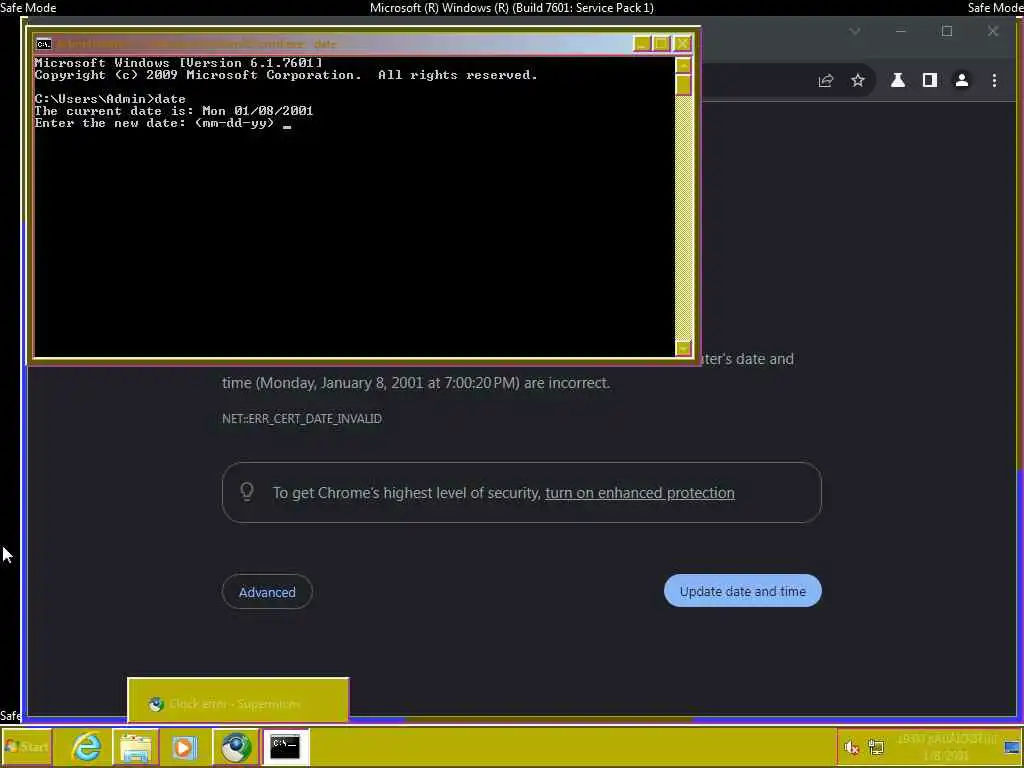Viewport: 1024px width, 768px height.
Task: Maximize the Command Prompt window
Action: pyautogui.click(x=662, y=44)
